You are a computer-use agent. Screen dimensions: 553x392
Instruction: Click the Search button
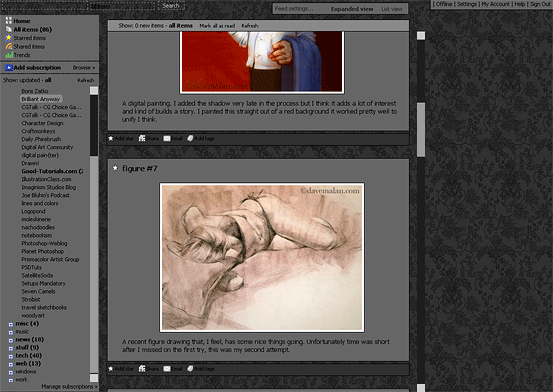point(171,6)
